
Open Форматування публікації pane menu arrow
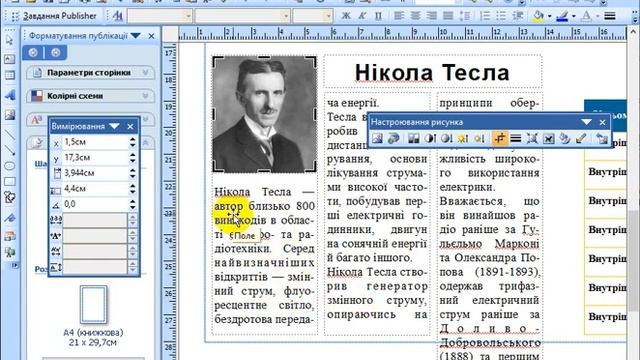[136, 36]
